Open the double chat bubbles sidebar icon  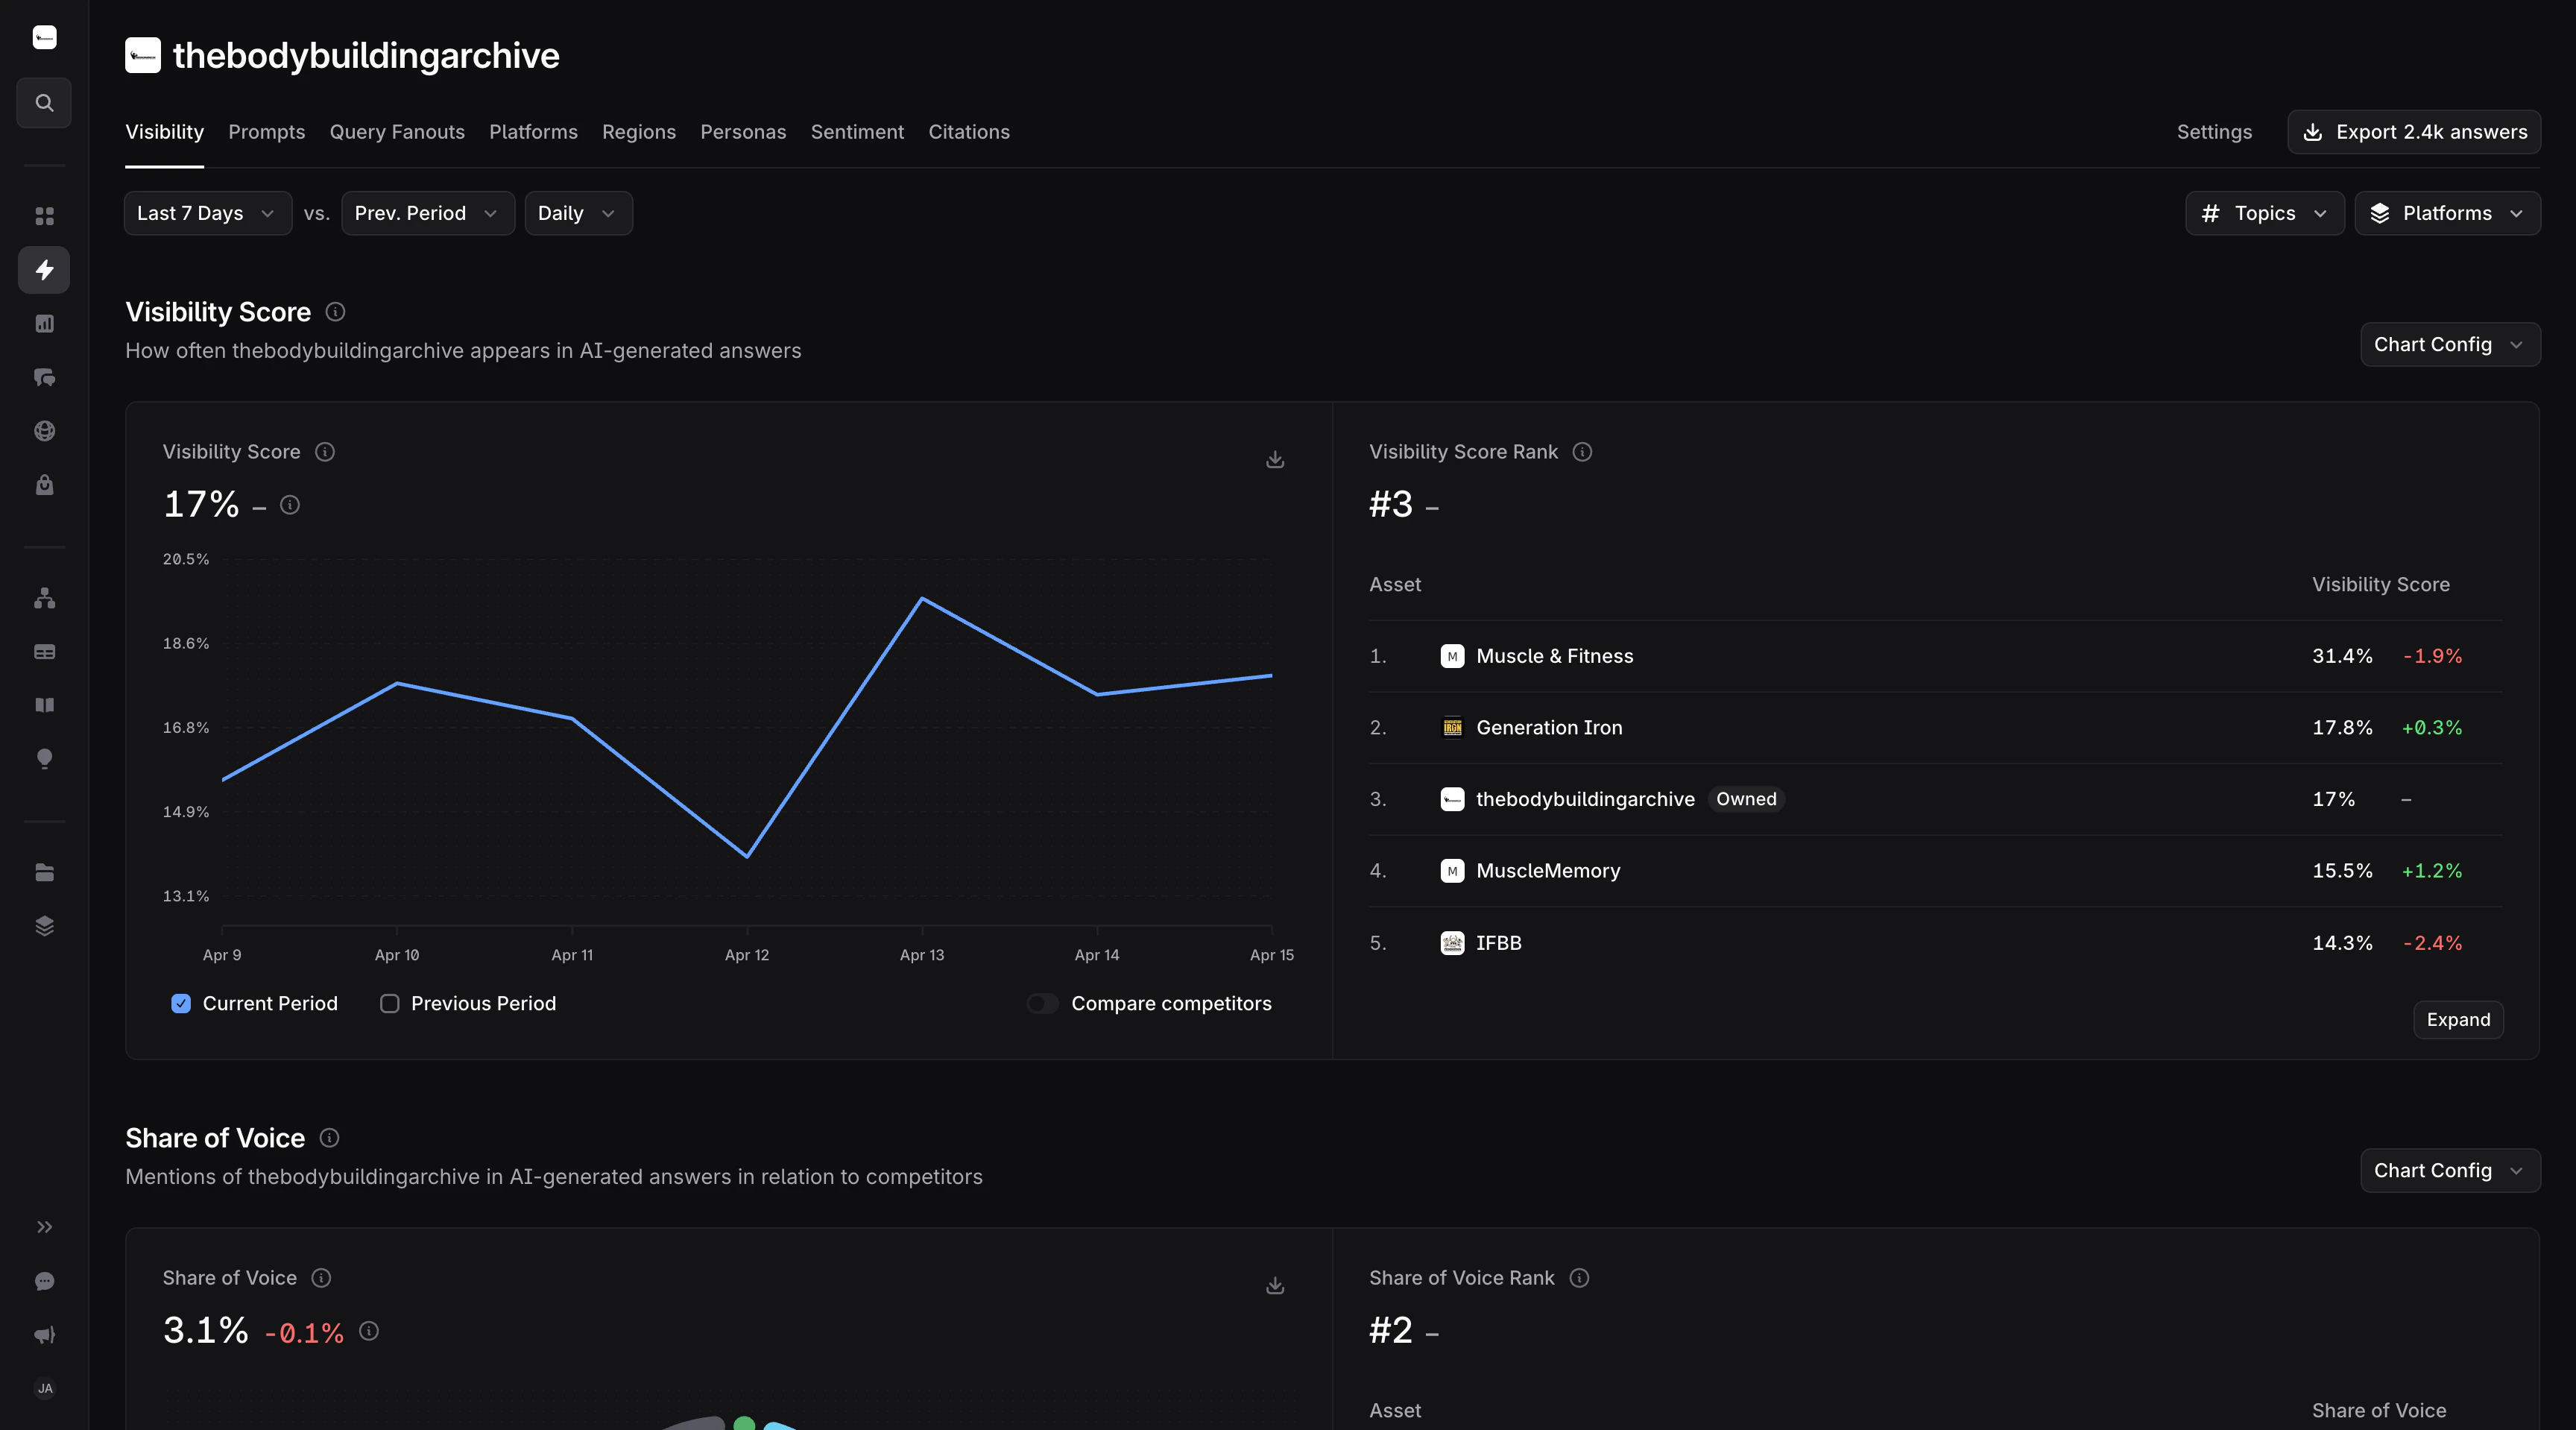click(x=44, y=377)
